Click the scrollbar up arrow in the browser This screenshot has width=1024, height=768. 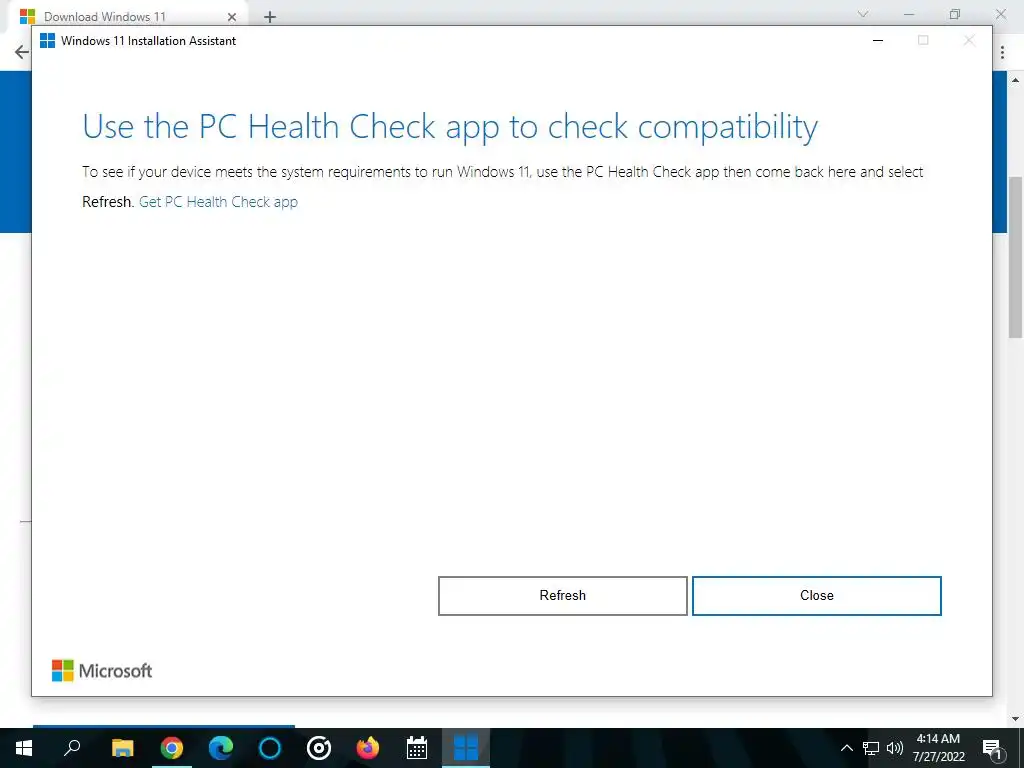click(1016, 80)
